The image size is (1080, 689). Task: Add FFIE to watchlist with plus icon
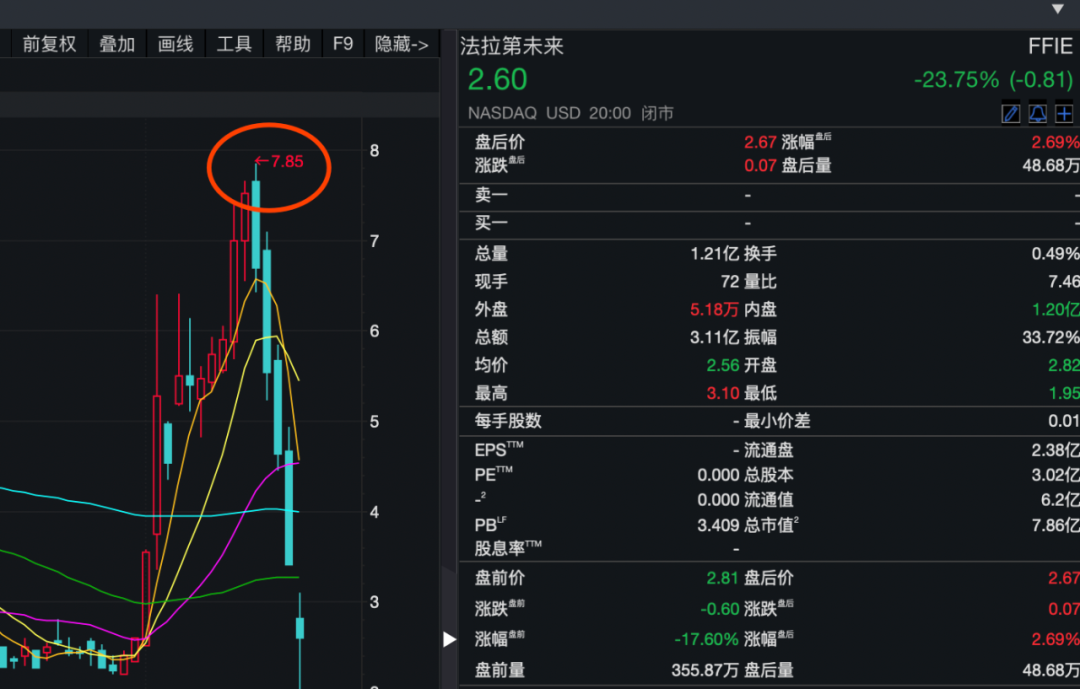[x=1063, y=113]
